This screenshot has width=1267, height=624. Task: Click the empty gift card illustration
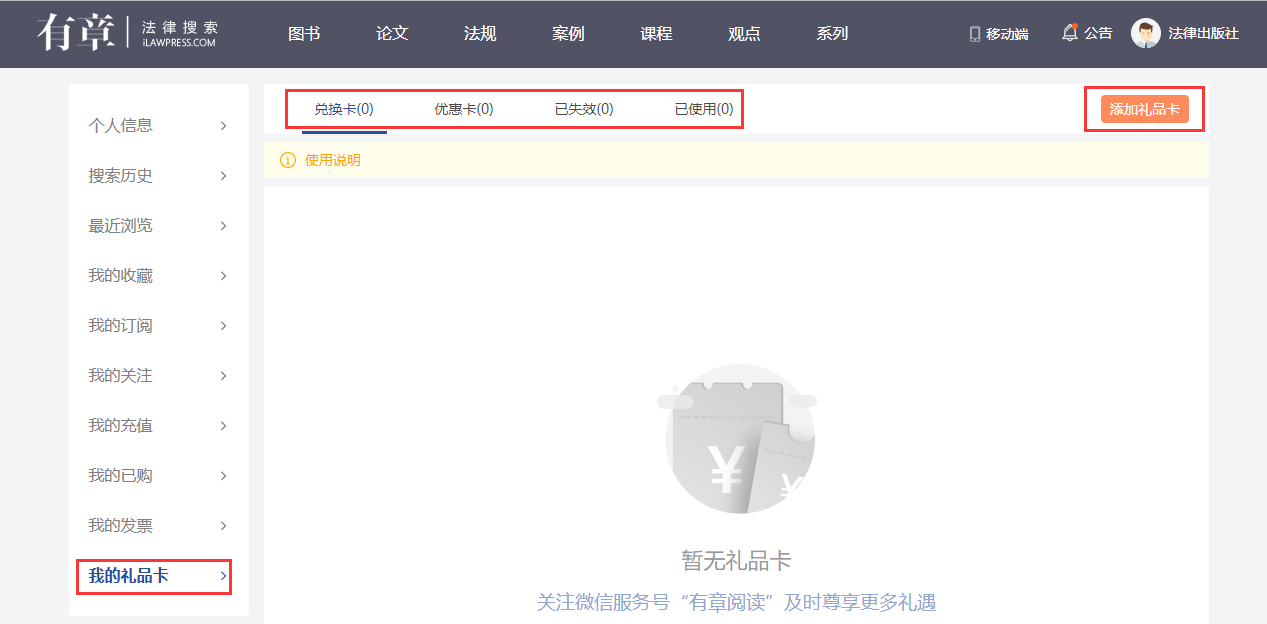point(739,439)
